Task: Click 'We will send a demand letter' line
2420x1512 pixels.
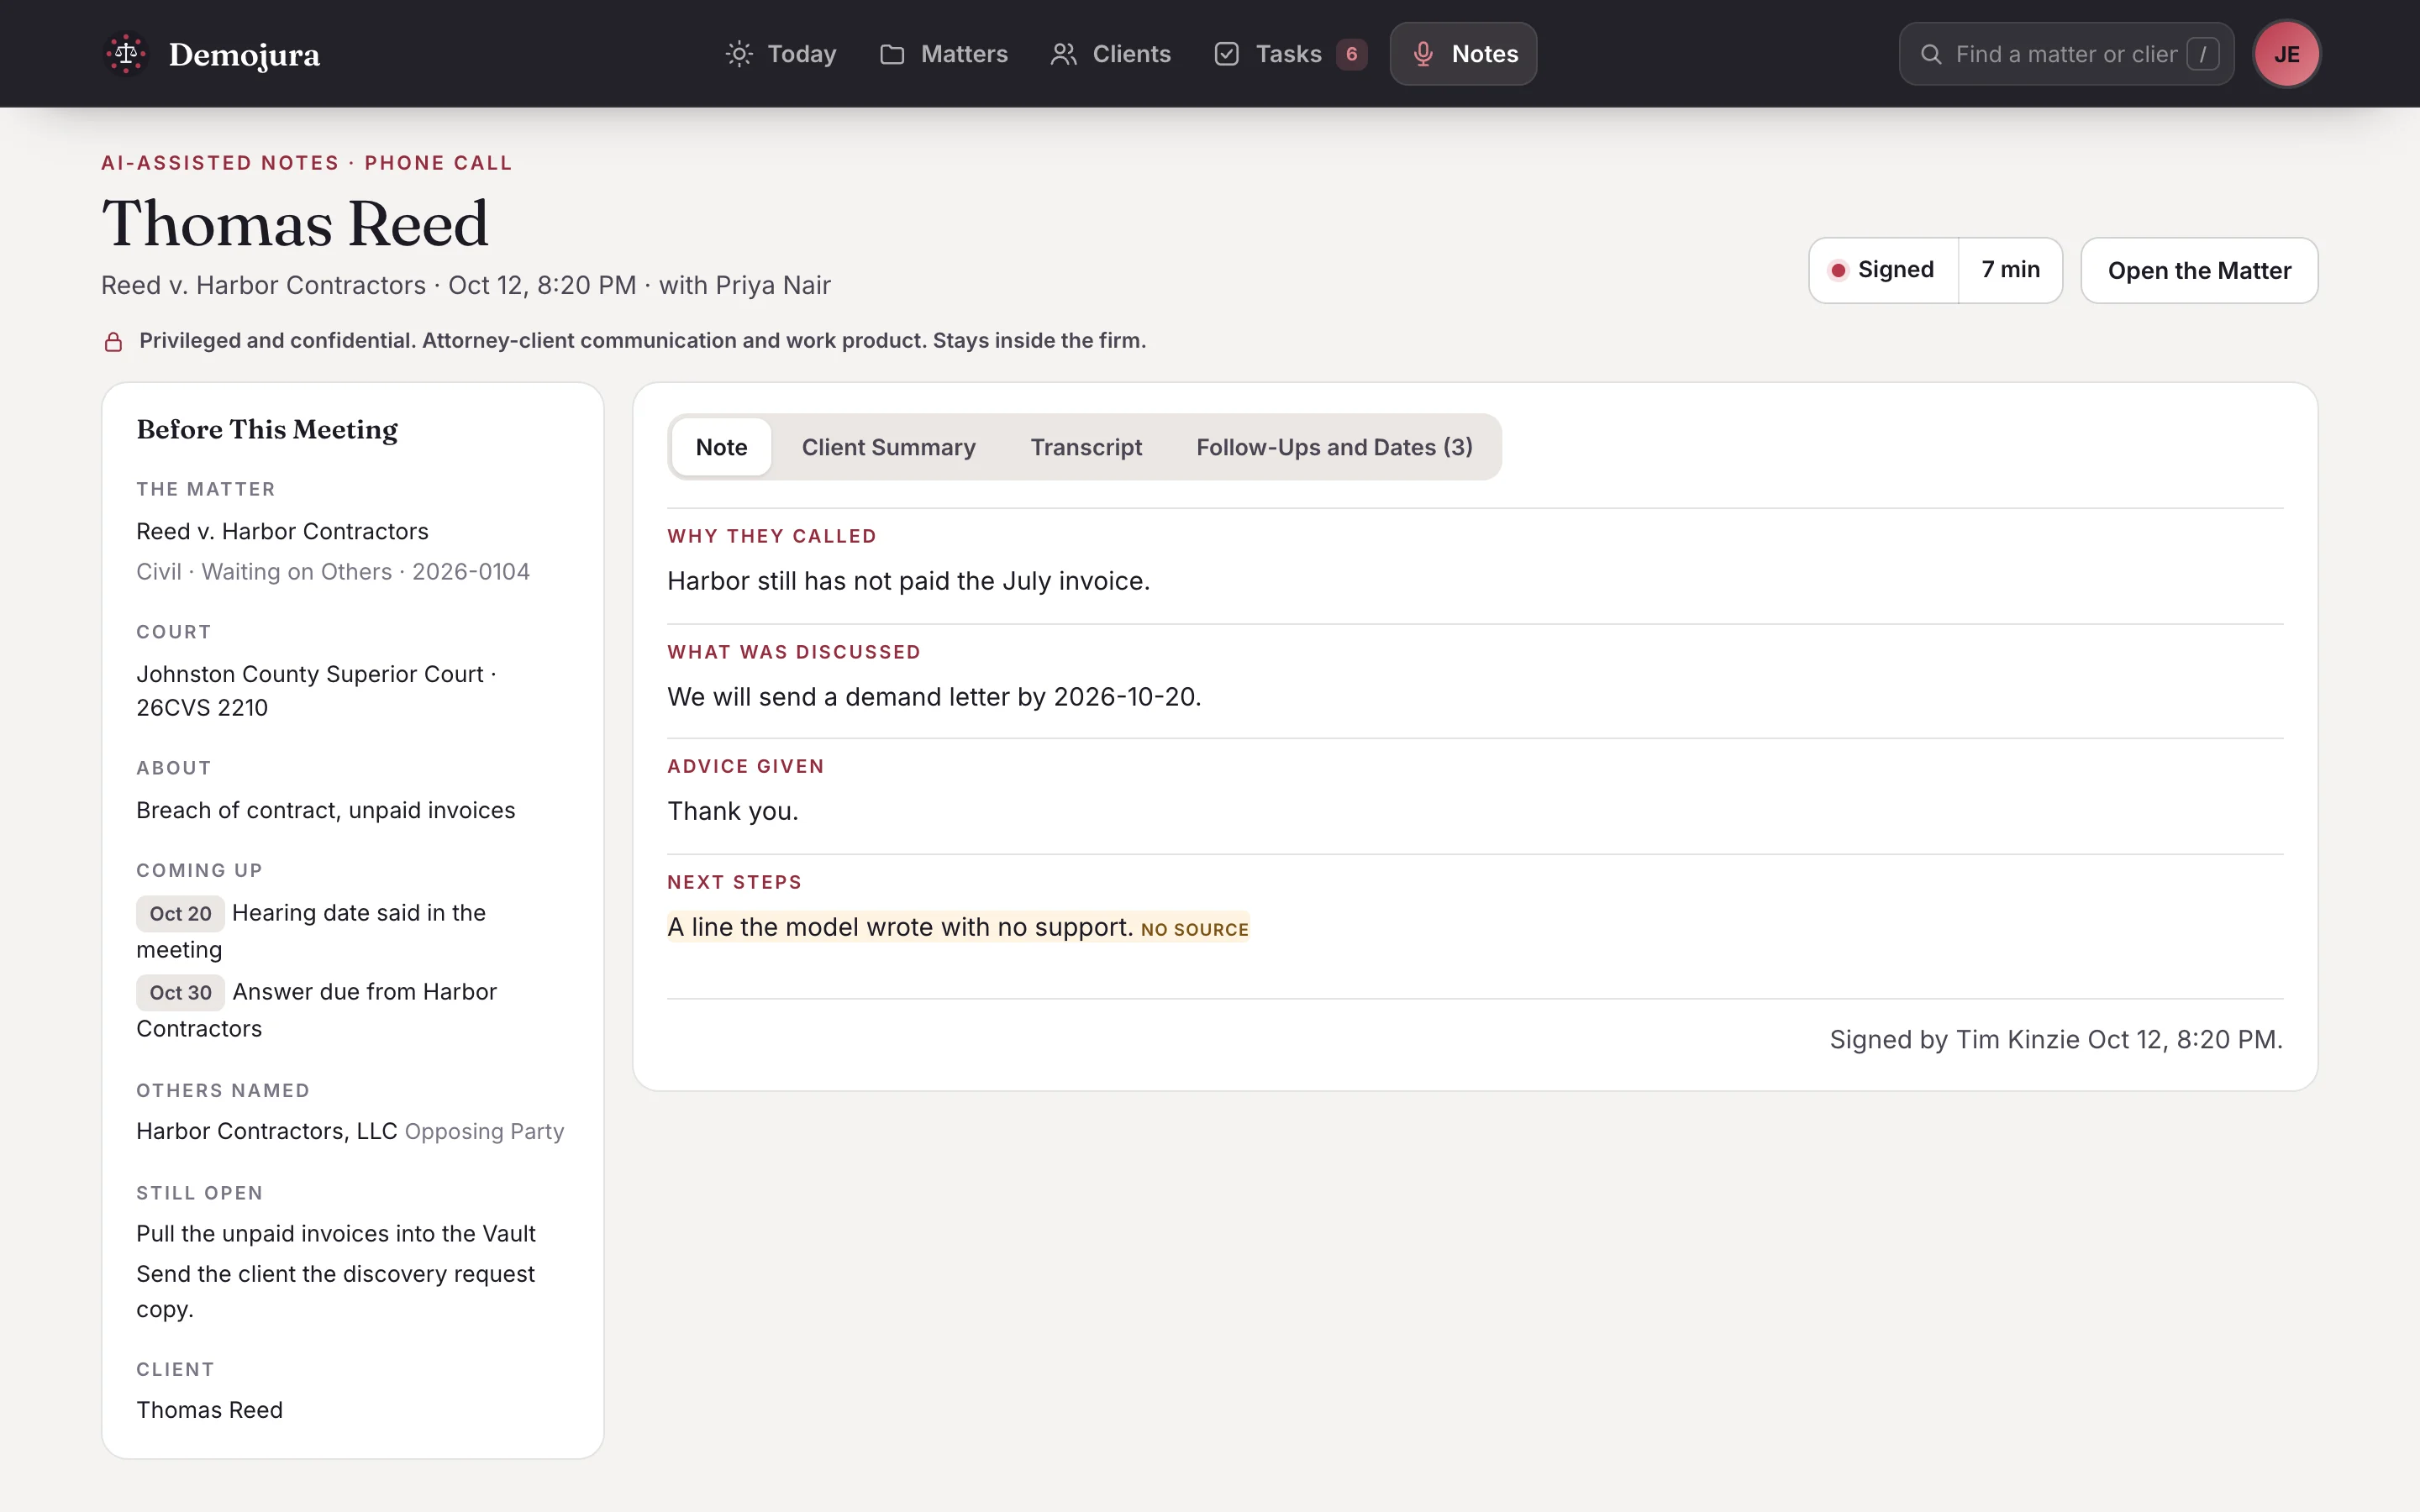Action: [934, 697]
